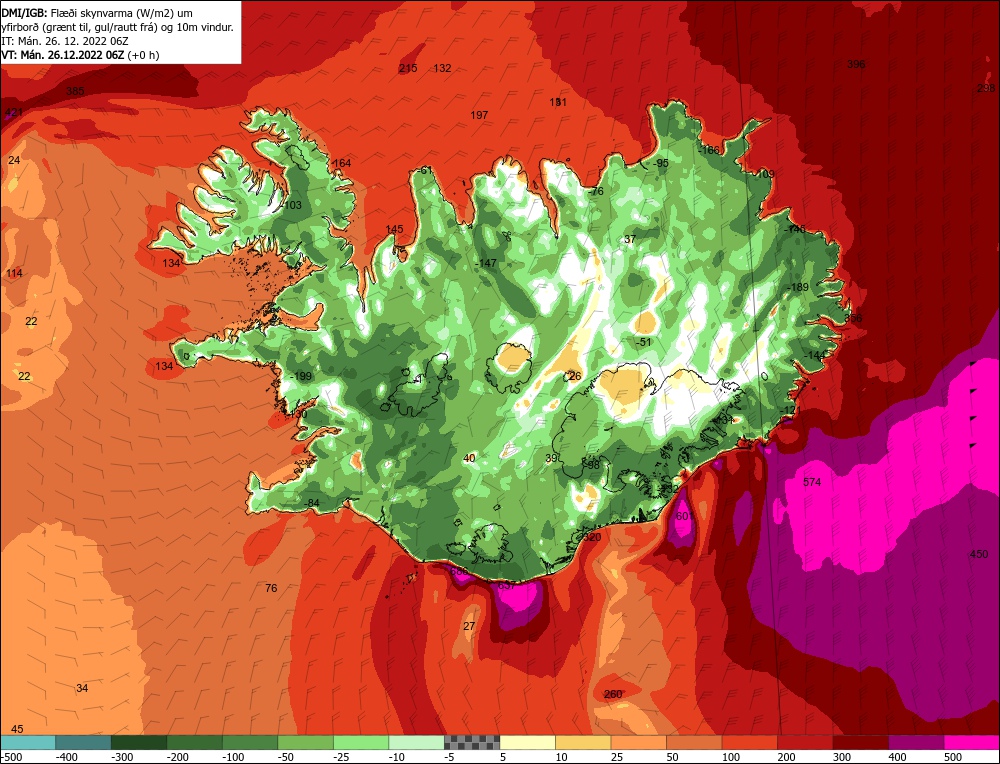Viewport: 1000px width, 764px height.
Task: Pick the darkest green -300 to -200 legend swatch
Action: (139, 742)
